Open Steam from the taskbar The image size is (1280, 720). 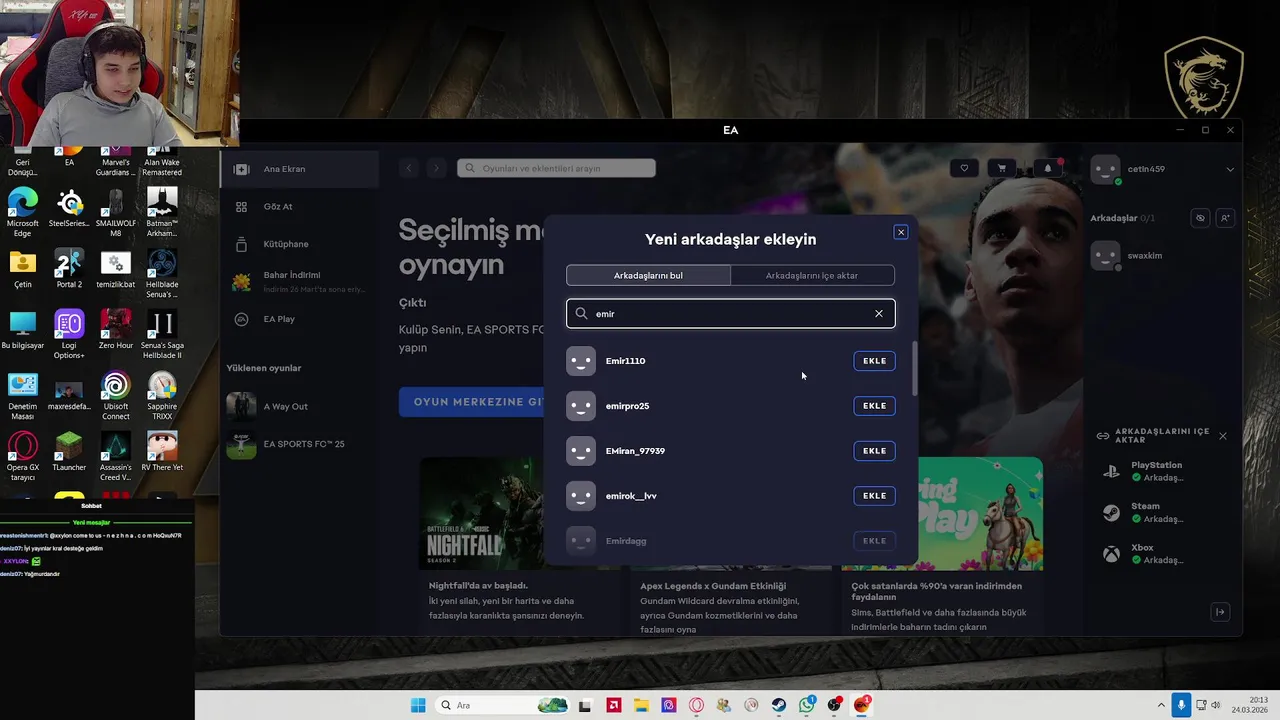point(779,705)
